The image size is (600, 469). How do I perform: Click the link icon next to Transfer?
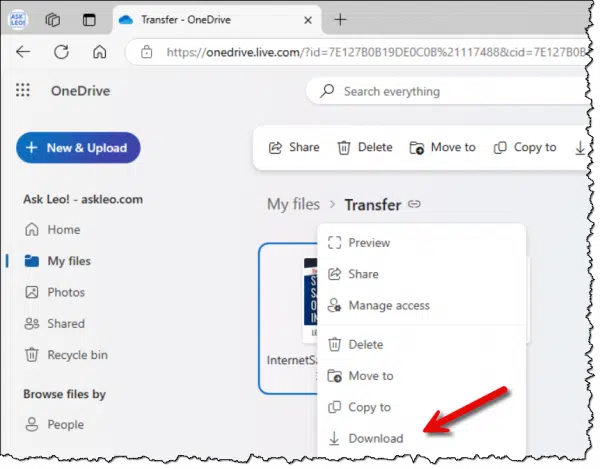click(414, 205)
